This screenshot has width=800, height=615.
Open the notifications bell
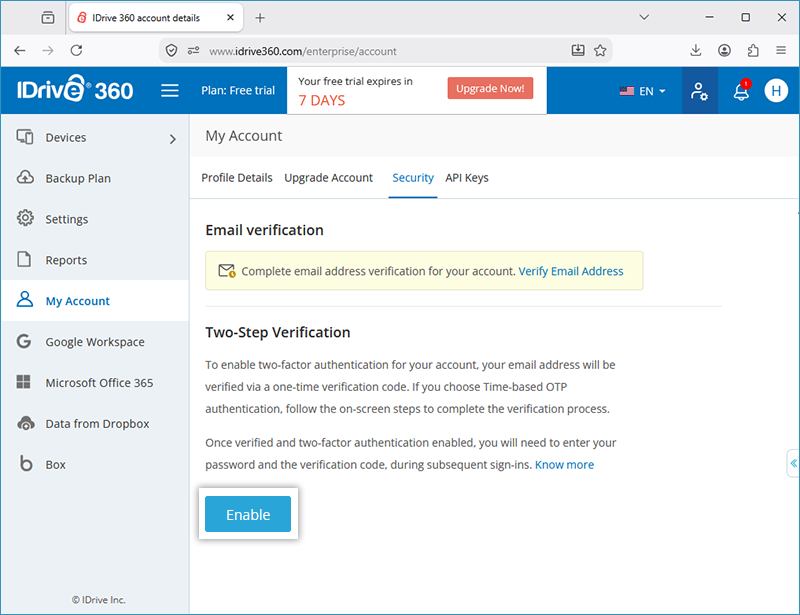pyautogui.click(x=741, y=90)
